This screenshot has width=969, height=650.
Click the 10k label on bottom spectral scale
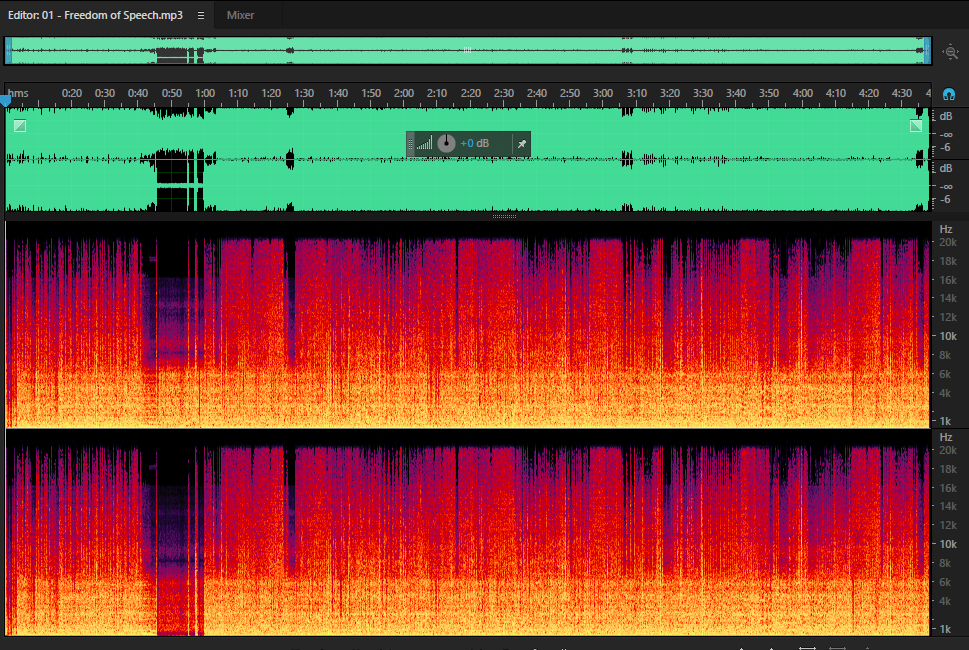pyautogui.click(x=948, y=544)
